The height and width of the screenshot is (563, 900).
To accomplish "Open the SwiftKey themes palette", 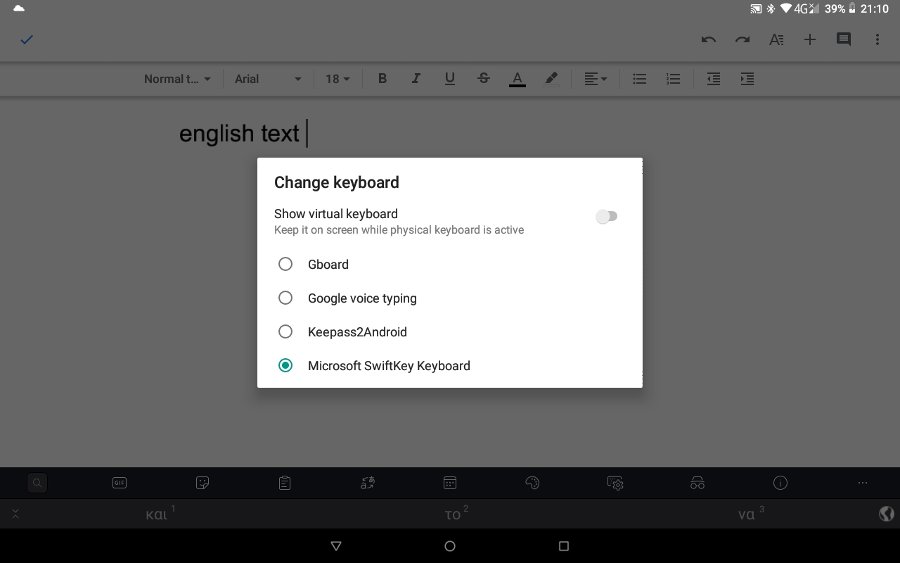I will (x=533, y=483).
